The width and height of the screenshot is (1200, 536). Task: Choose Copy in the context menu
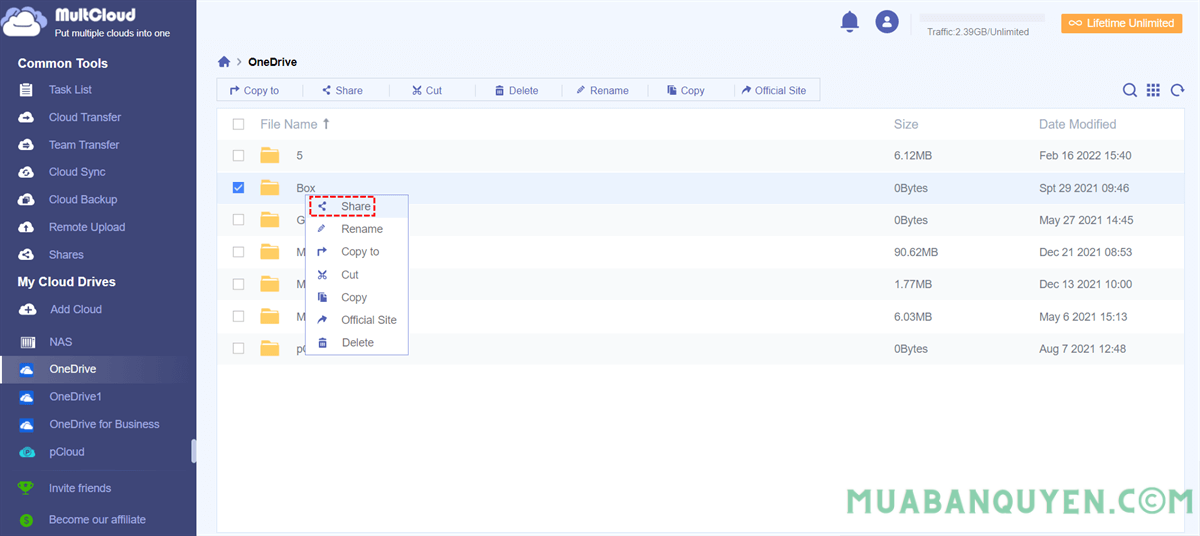pyautogui.click(x=356, y=297)
